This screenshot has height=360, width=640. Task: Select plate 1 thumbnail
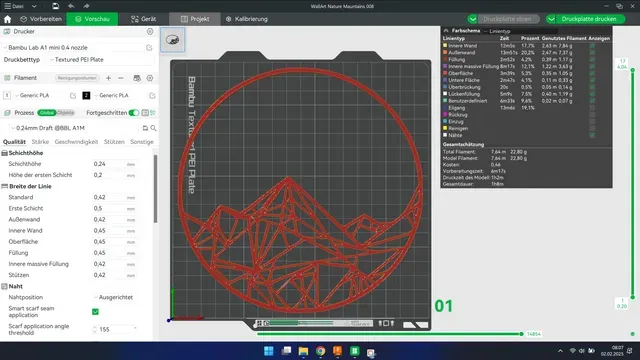click(173, 40)
